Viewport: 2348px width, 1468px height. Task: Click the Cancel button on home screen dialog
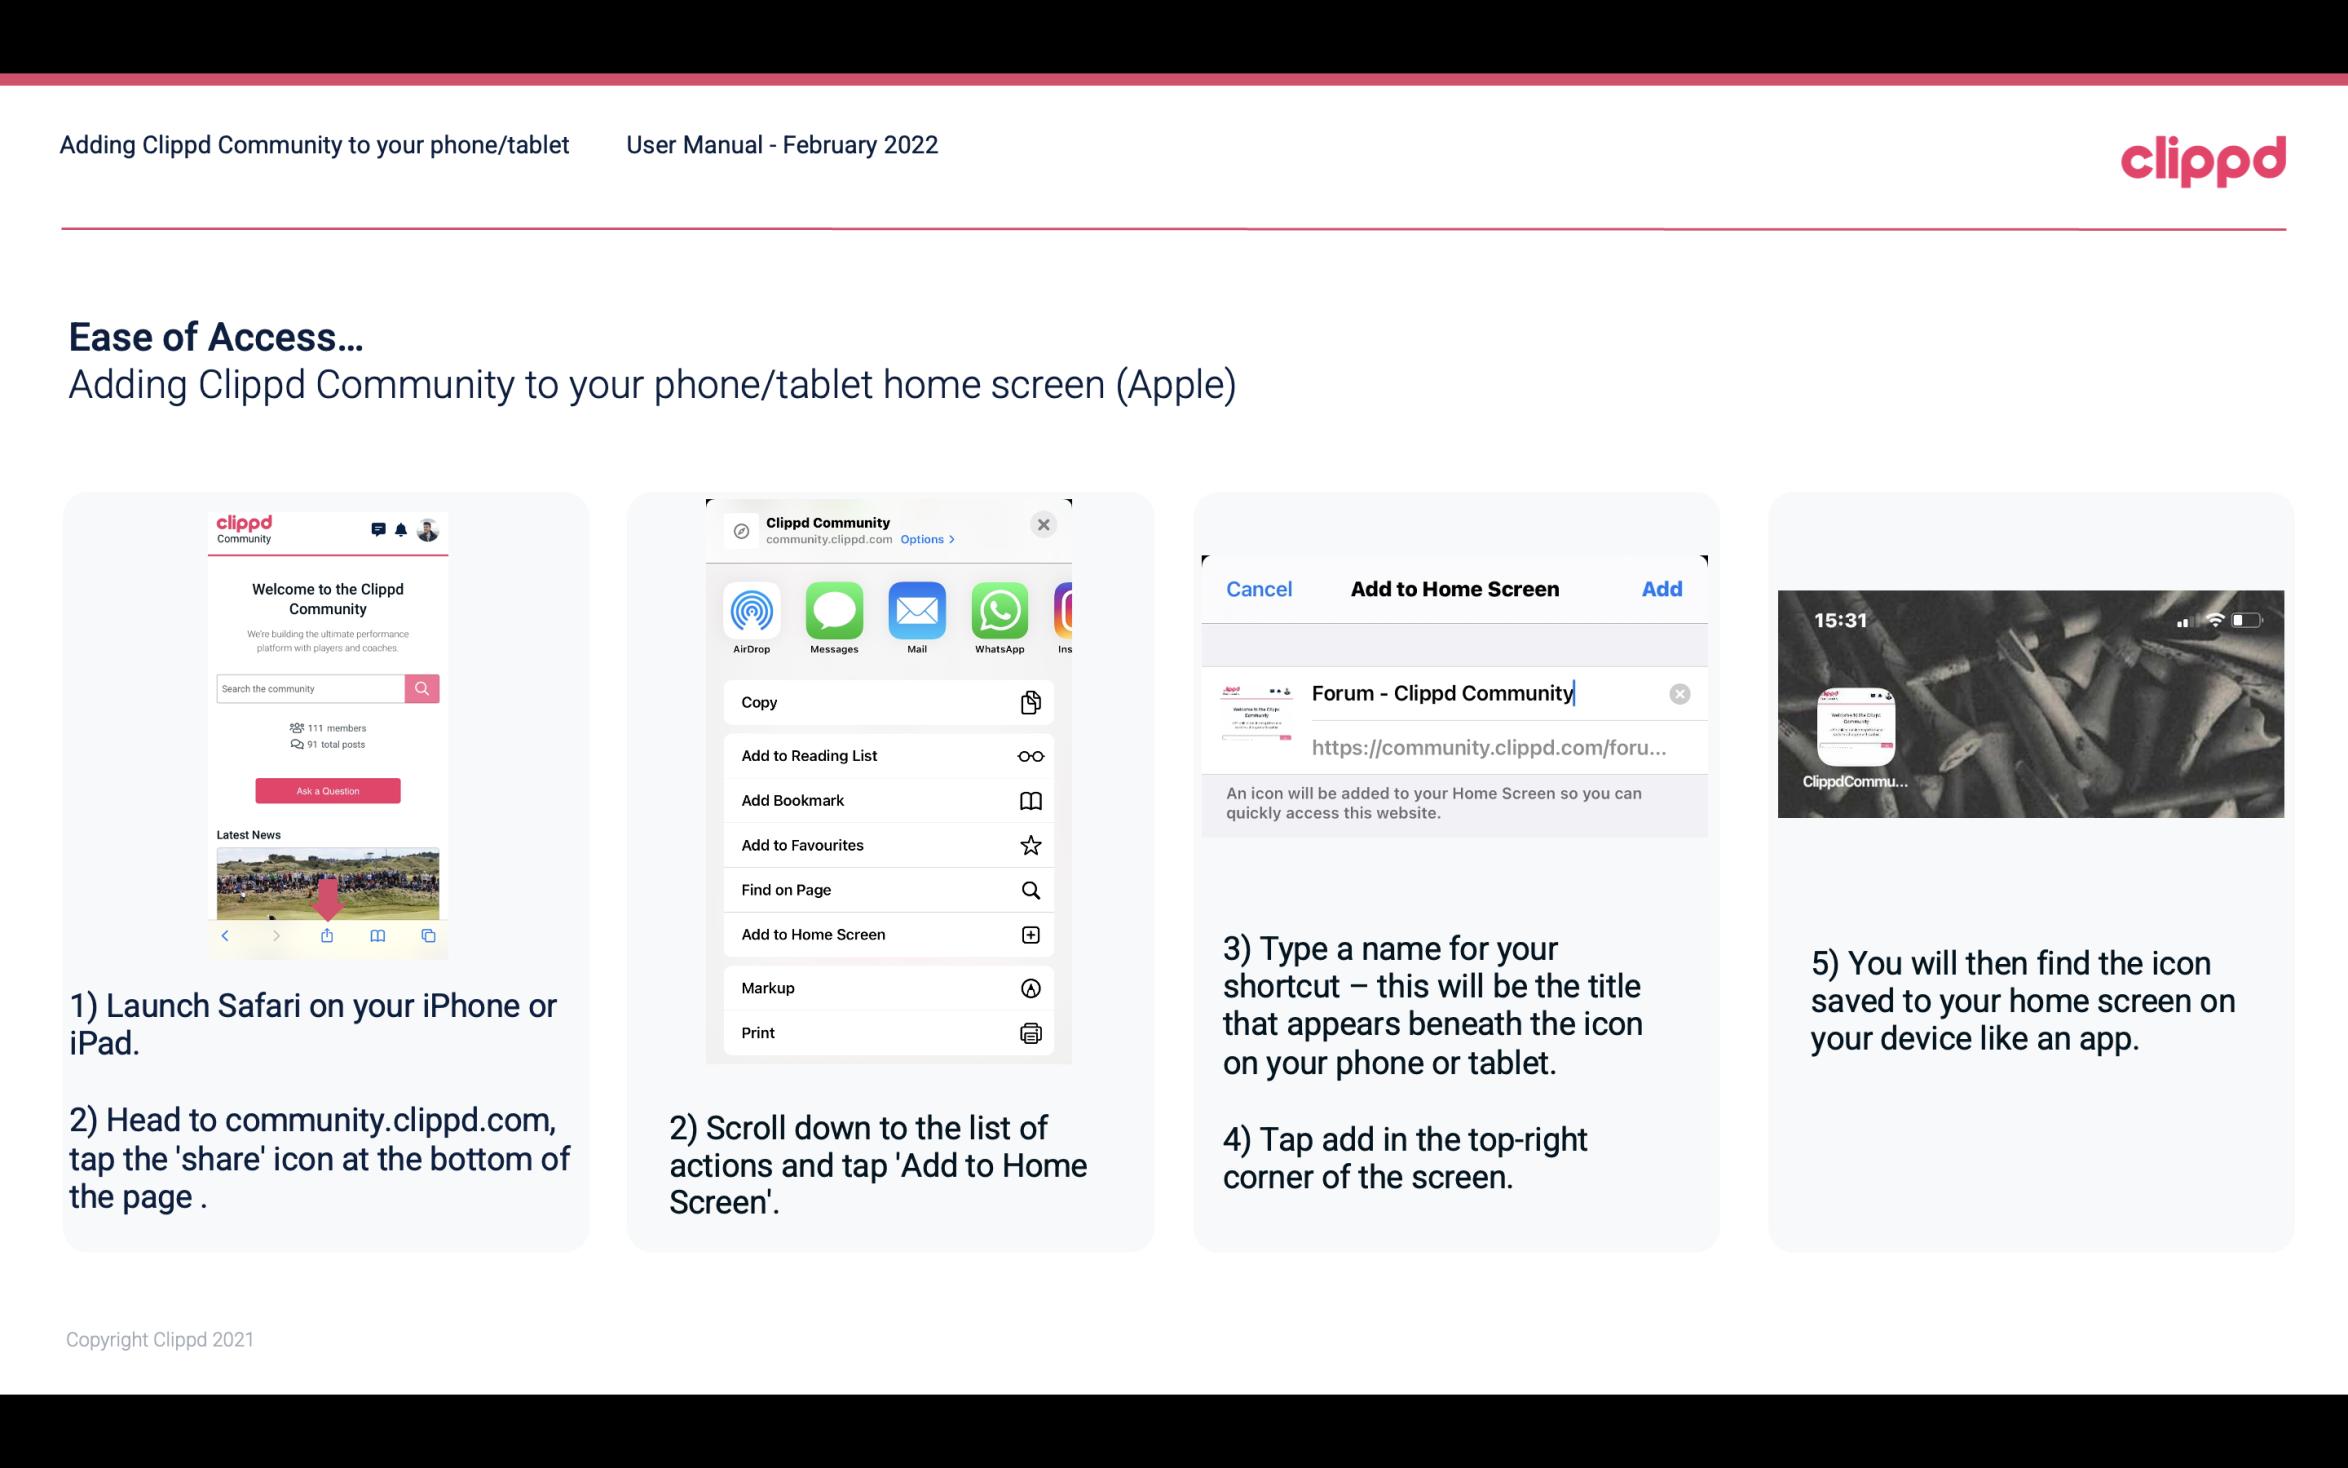1259,587
